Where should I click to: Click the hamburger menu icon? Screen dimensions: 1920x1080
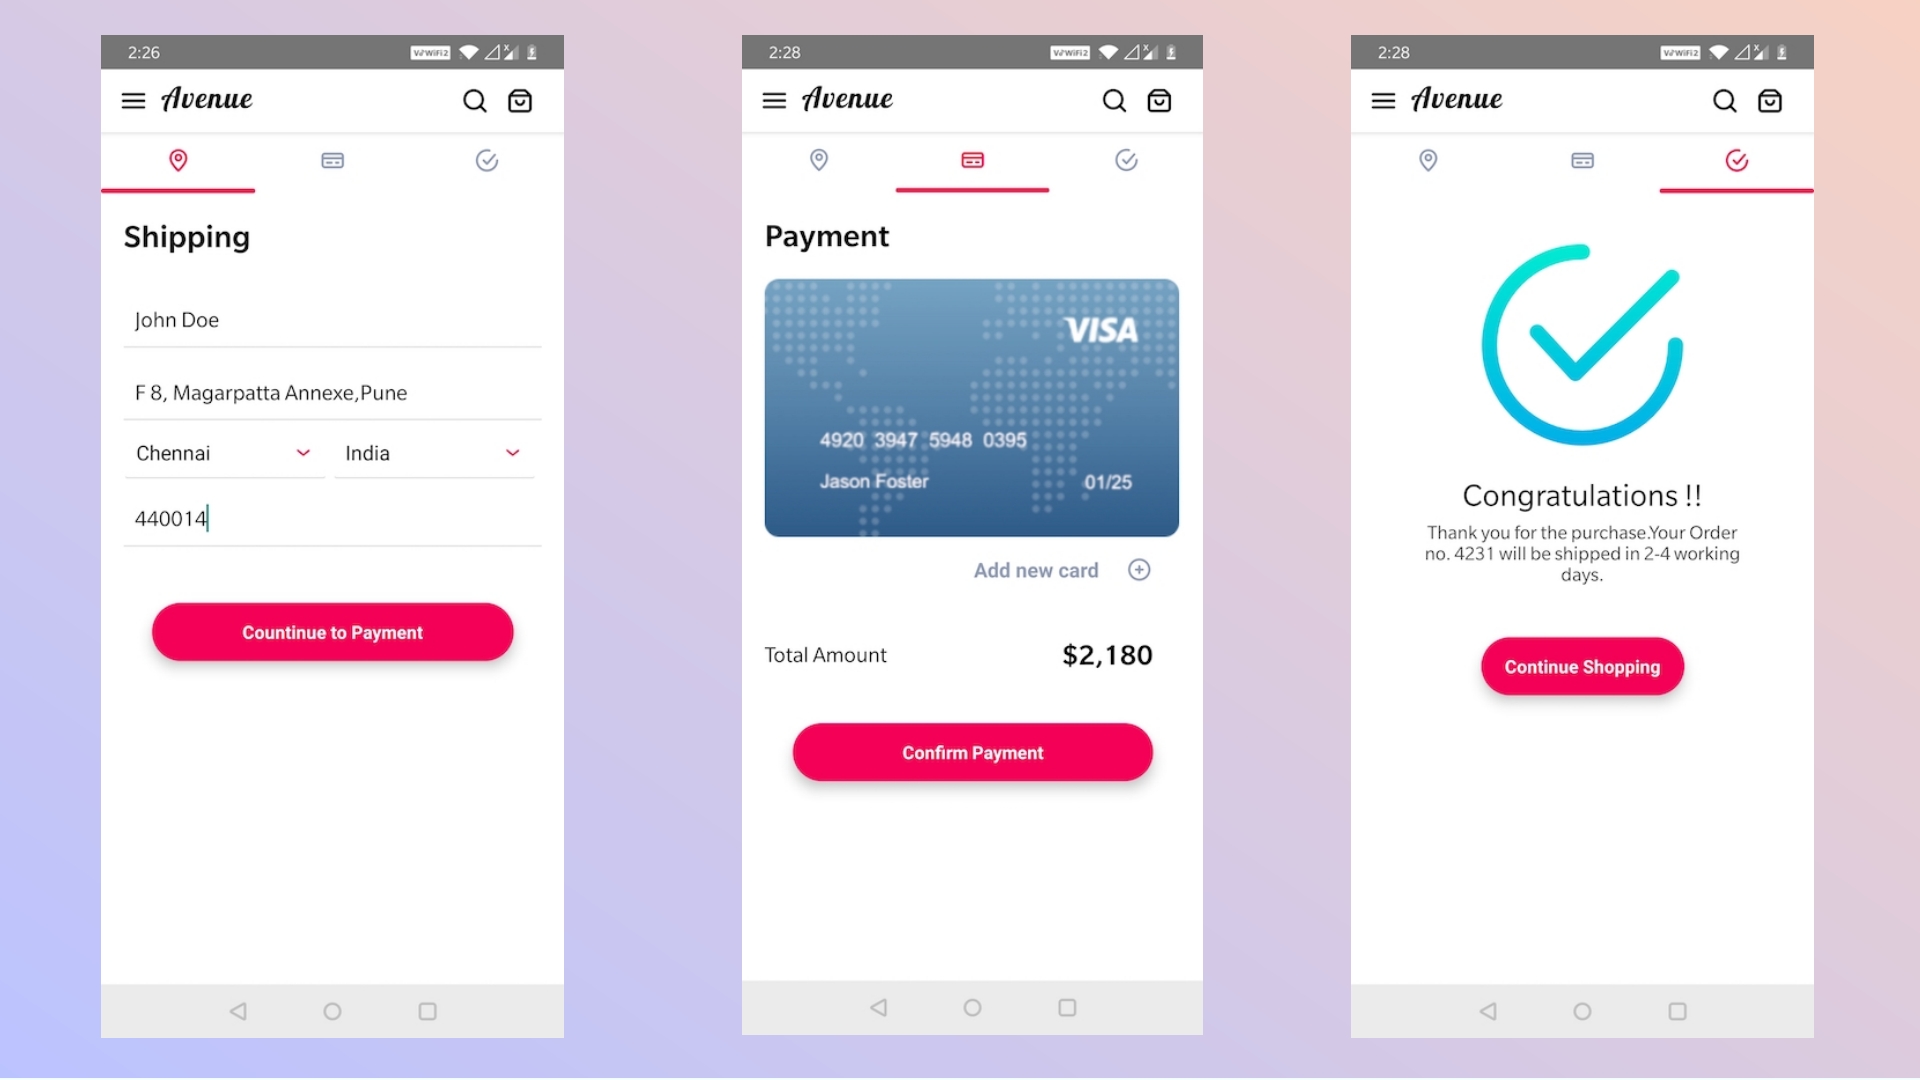(x=133, y=99)
